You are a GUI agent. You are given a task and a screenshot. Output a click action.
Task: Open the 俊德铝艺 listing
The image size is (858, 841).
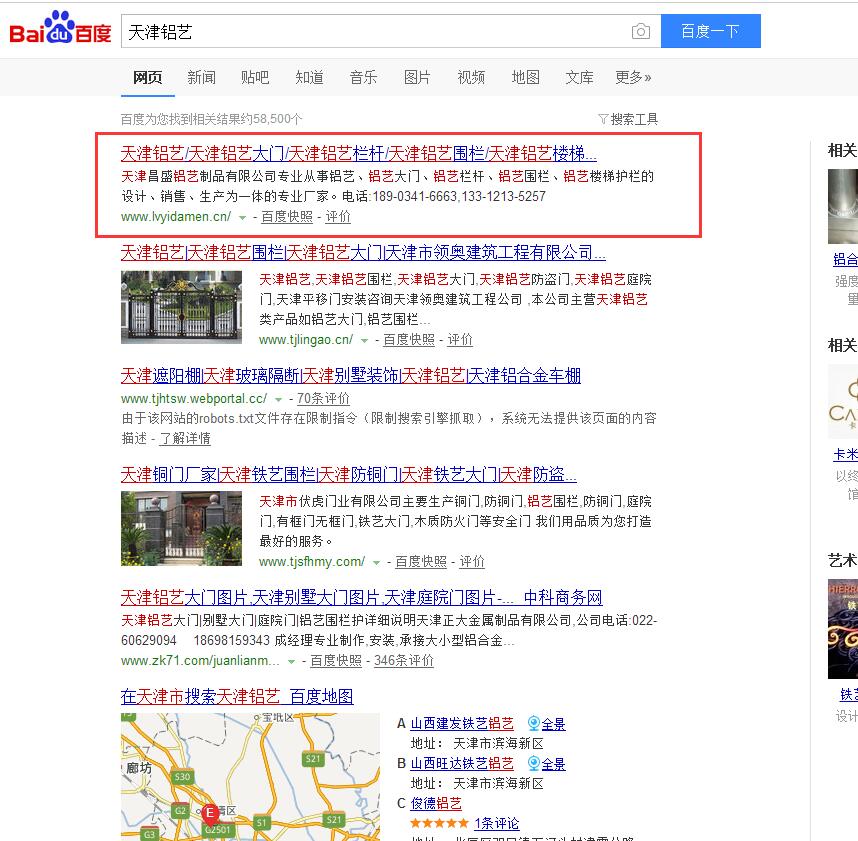(436, 803)
